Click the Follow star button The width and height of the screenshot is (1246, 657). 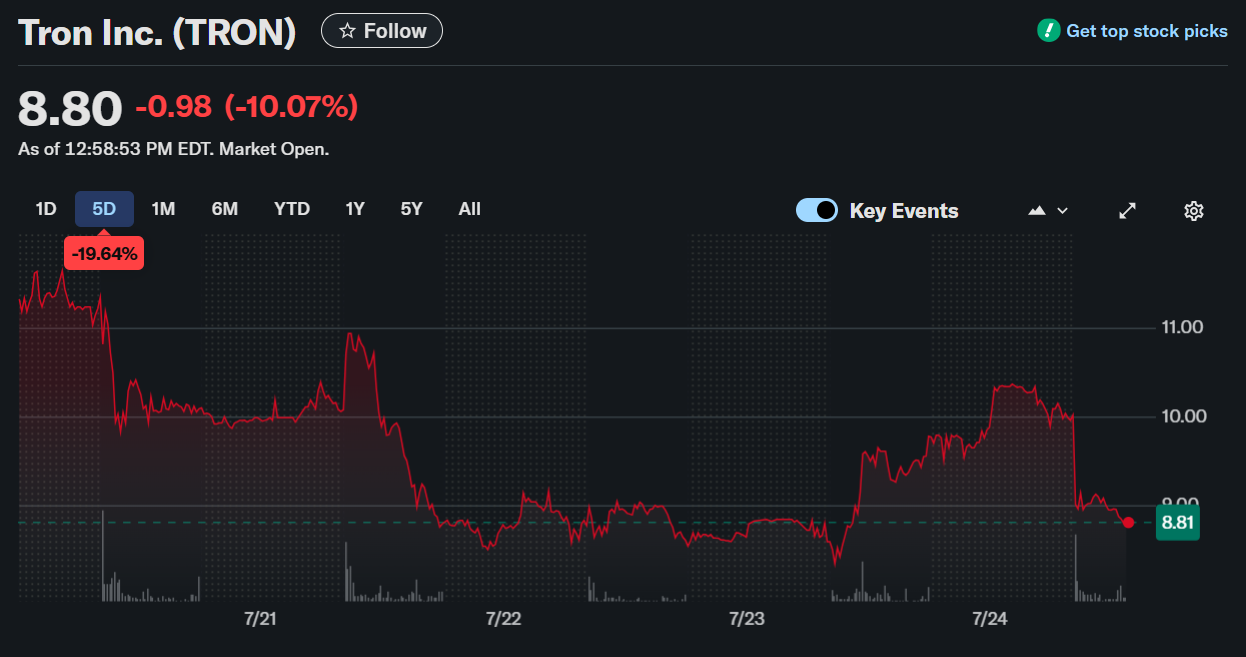point(381,31)
